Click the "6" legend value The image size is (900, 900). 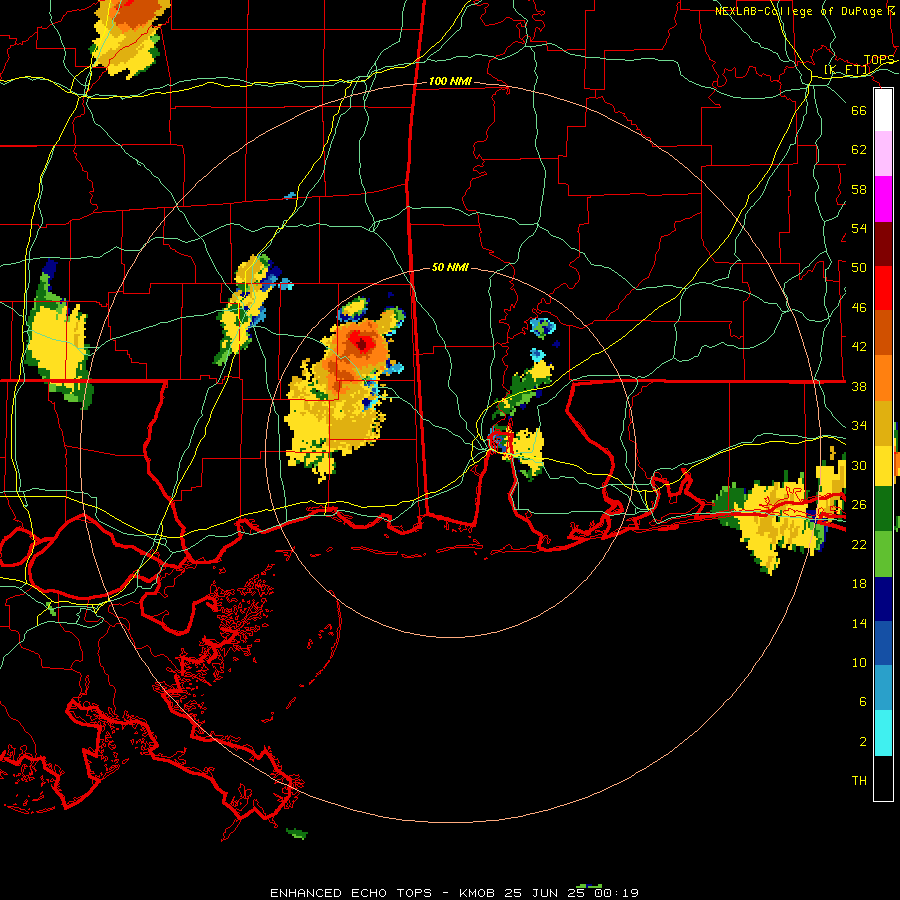click(x=862, y=701)
